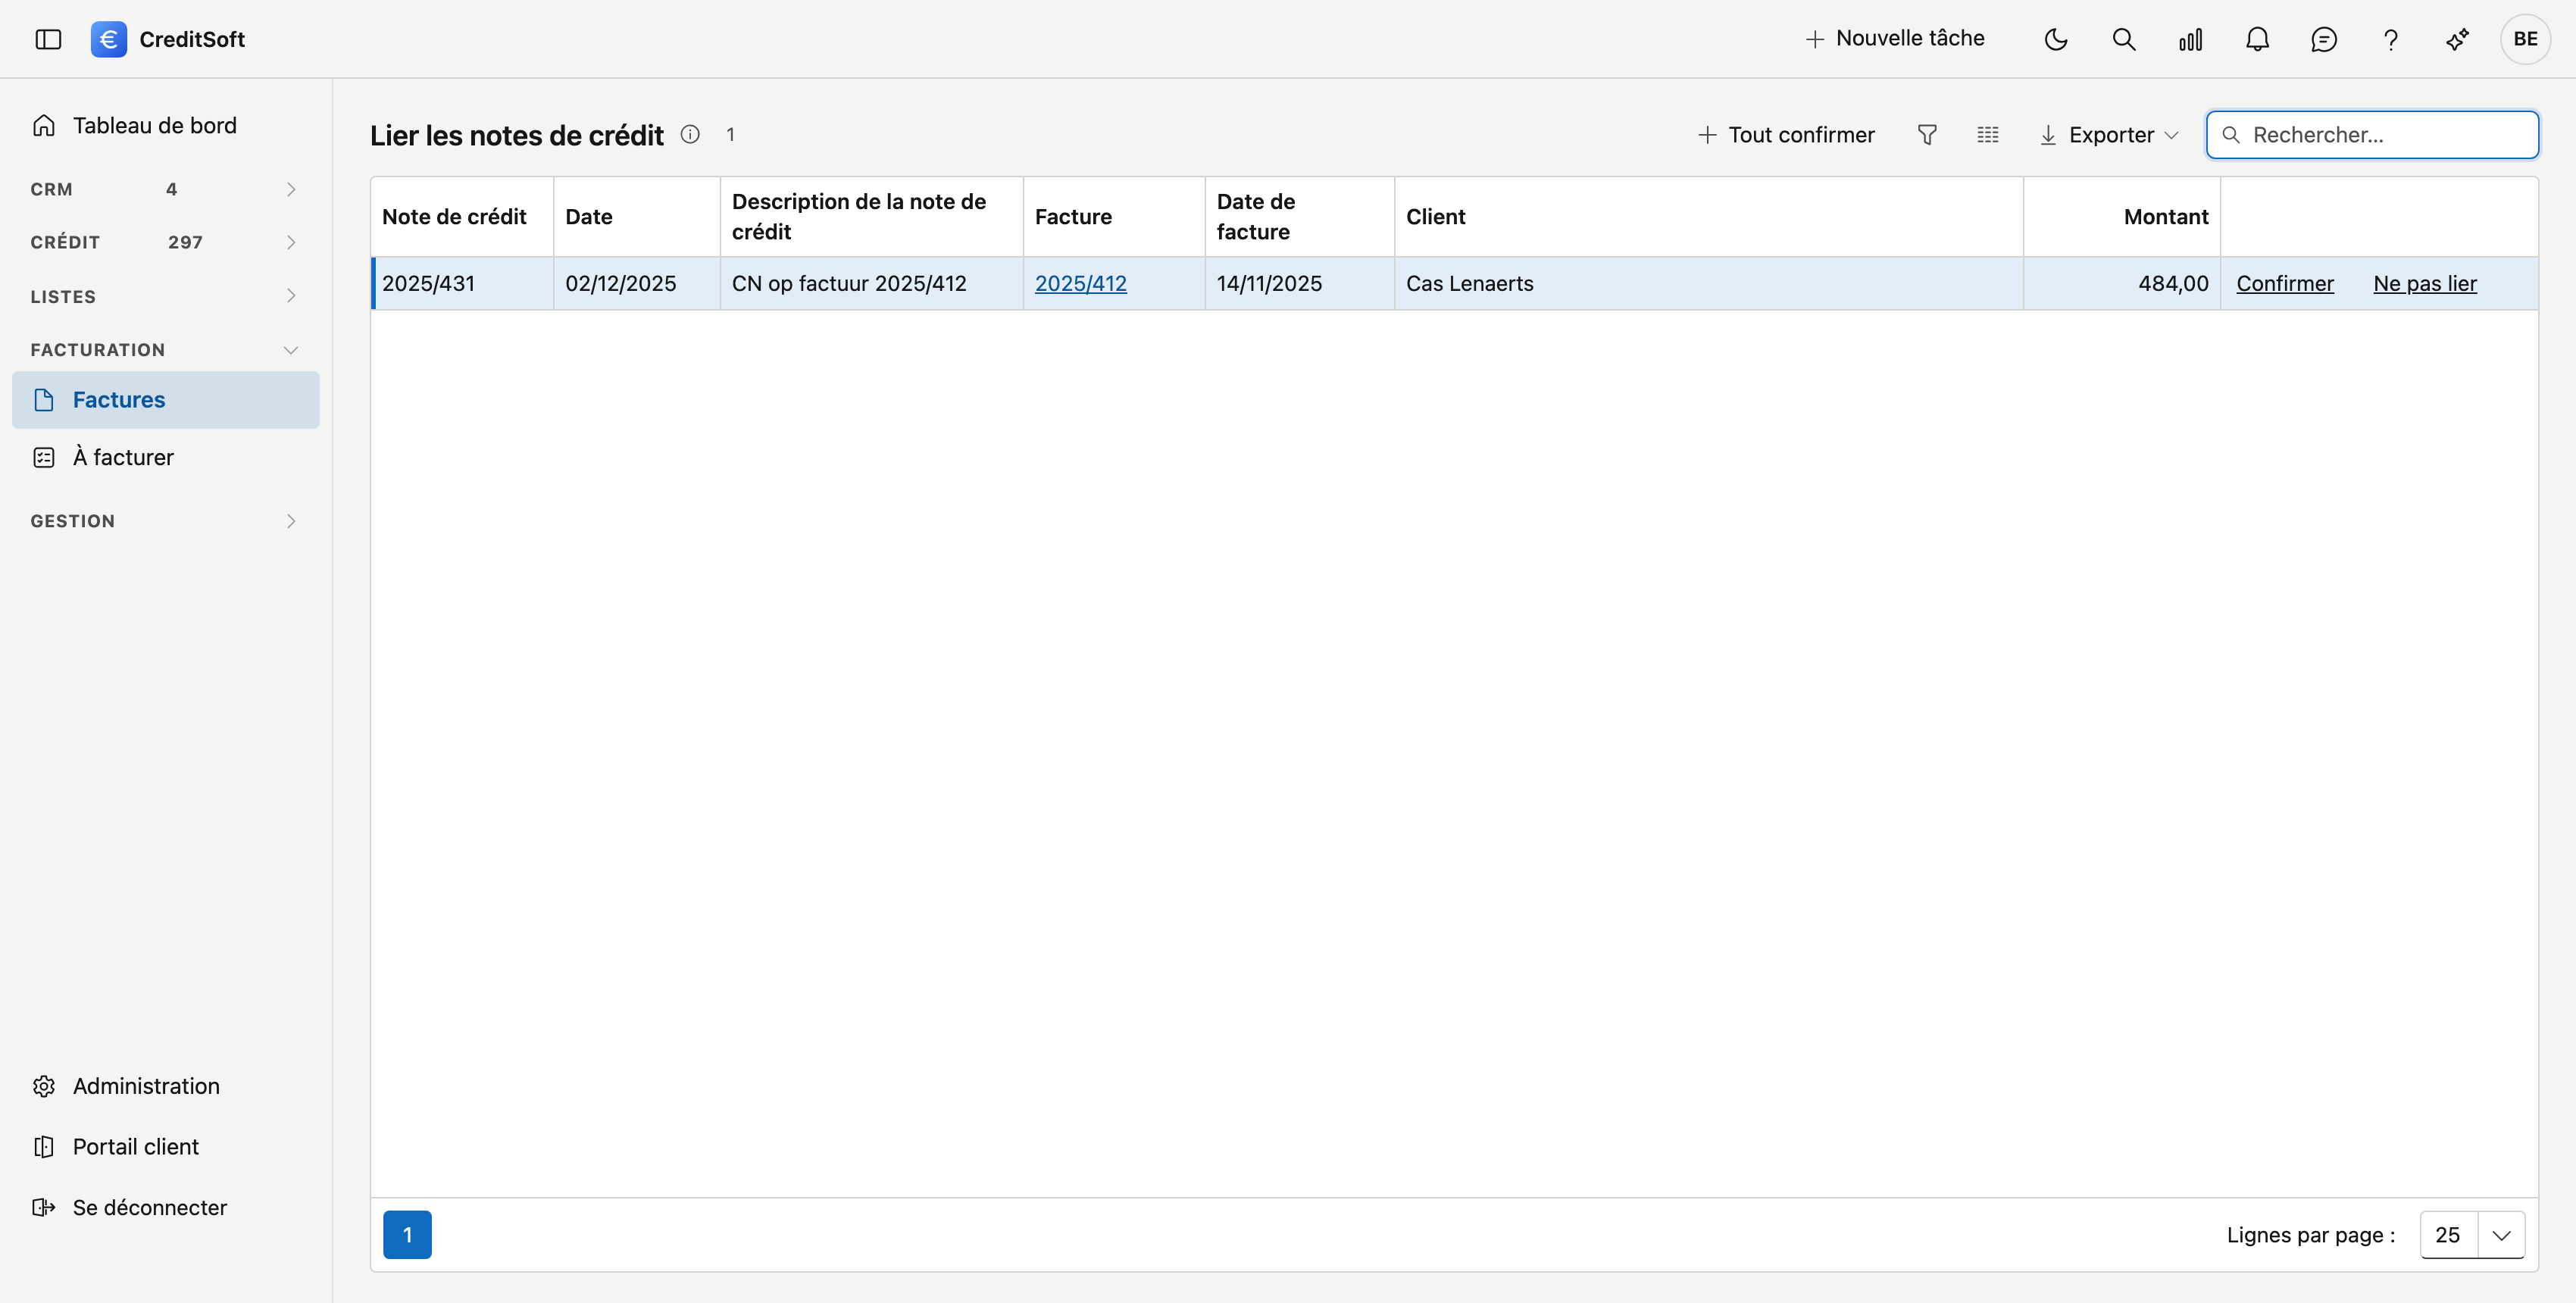The width and height of the screenshot is (2576, 1303).
Task: Expand the GESTION section
Action: (165, 520)
